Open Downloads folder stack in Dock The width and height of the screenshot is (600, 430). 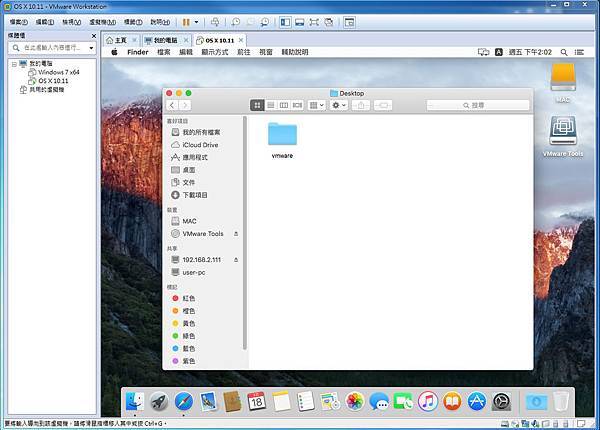pos(536,402)
